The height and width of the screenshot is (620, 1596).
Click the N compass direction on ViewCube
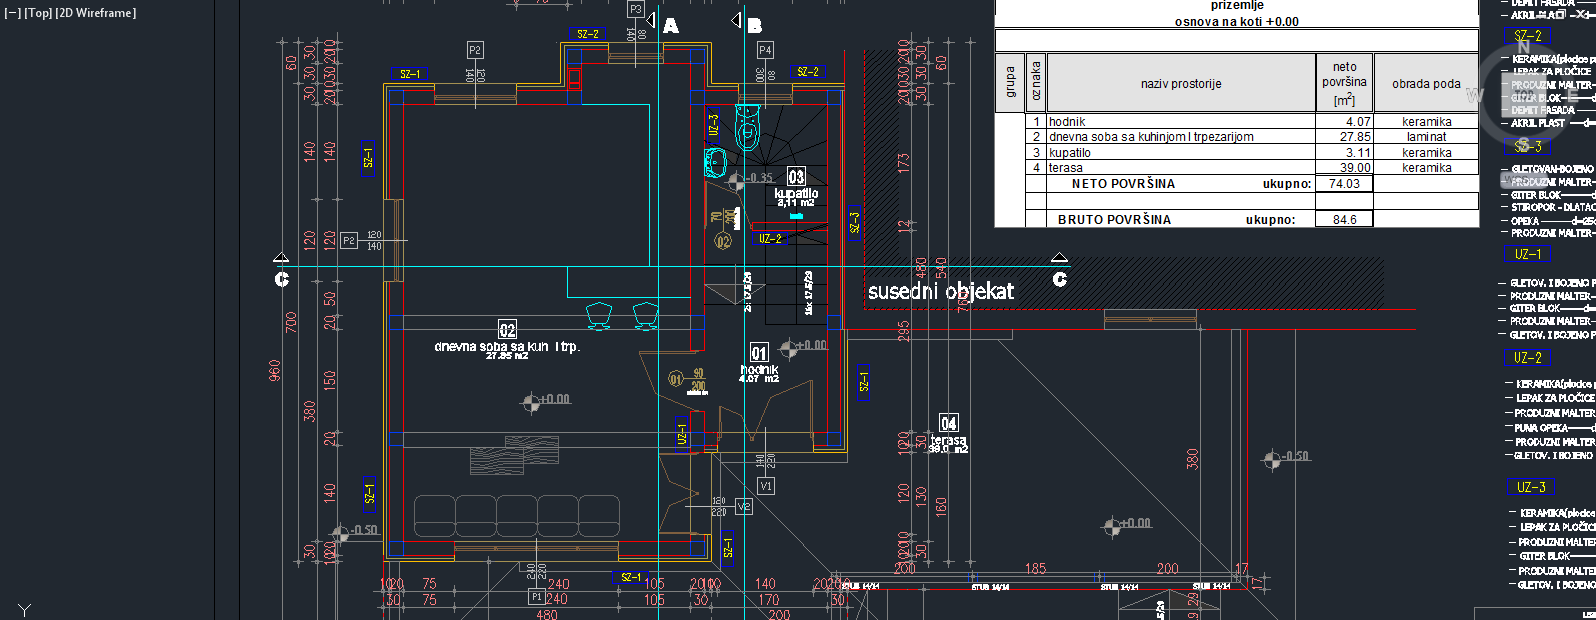[1523, 47]
